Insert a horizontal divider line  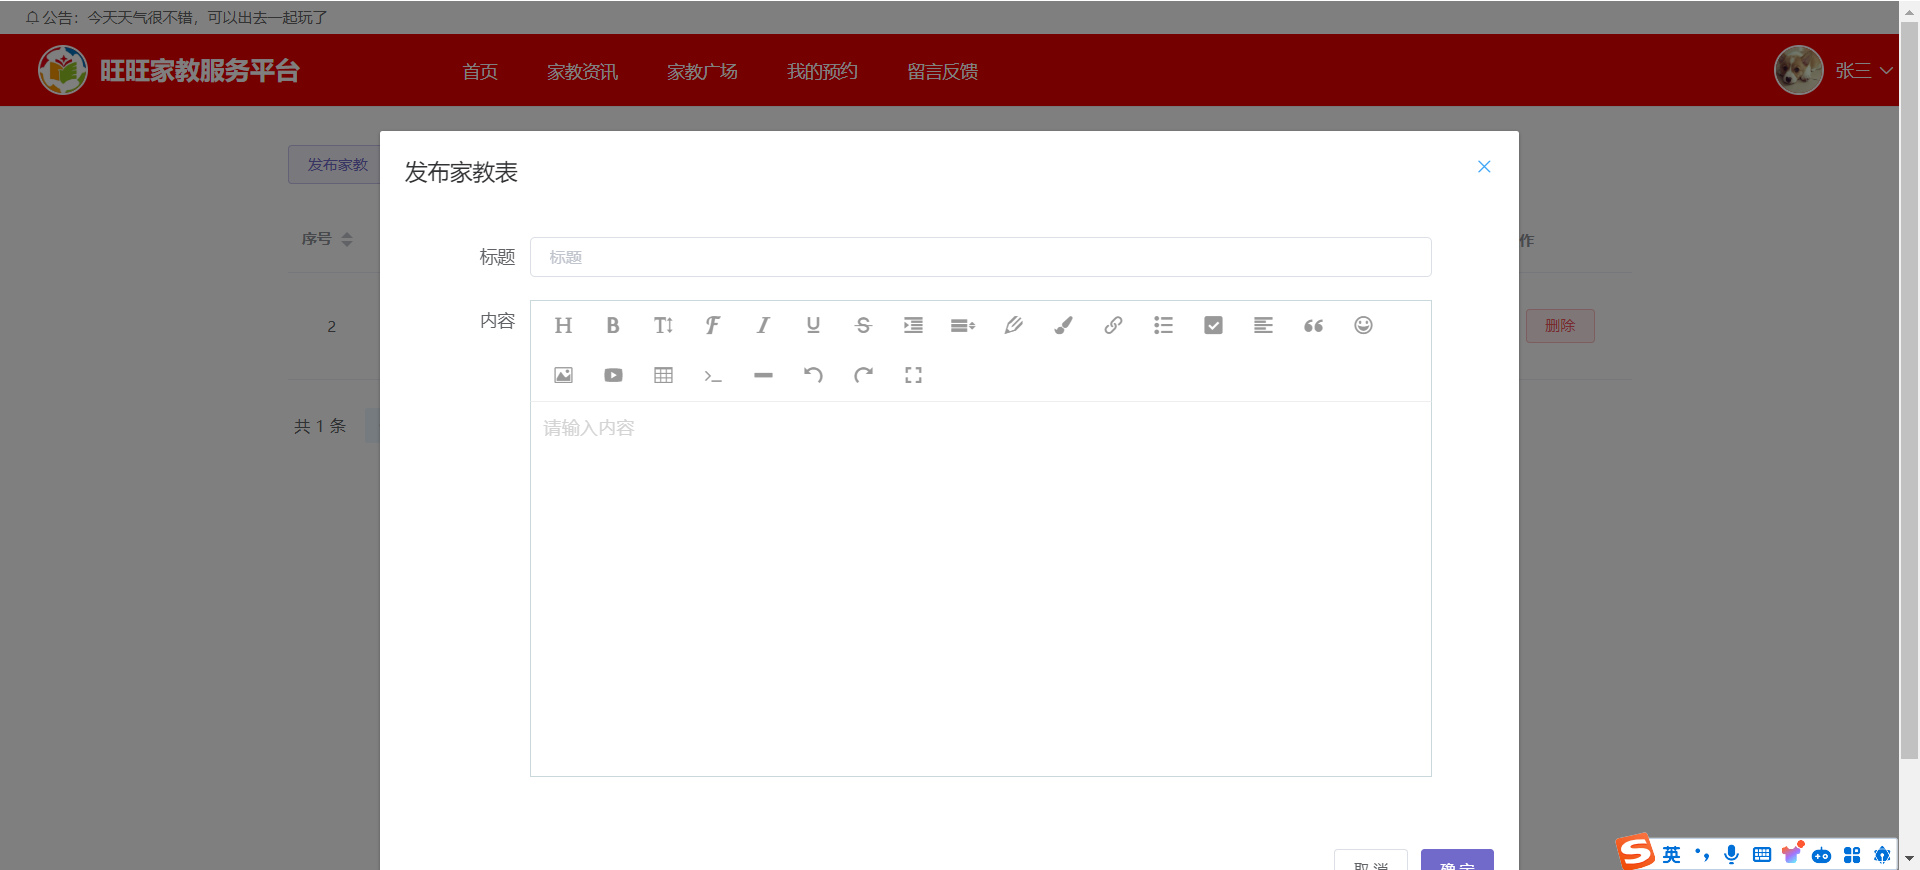[x=763, y=375]
